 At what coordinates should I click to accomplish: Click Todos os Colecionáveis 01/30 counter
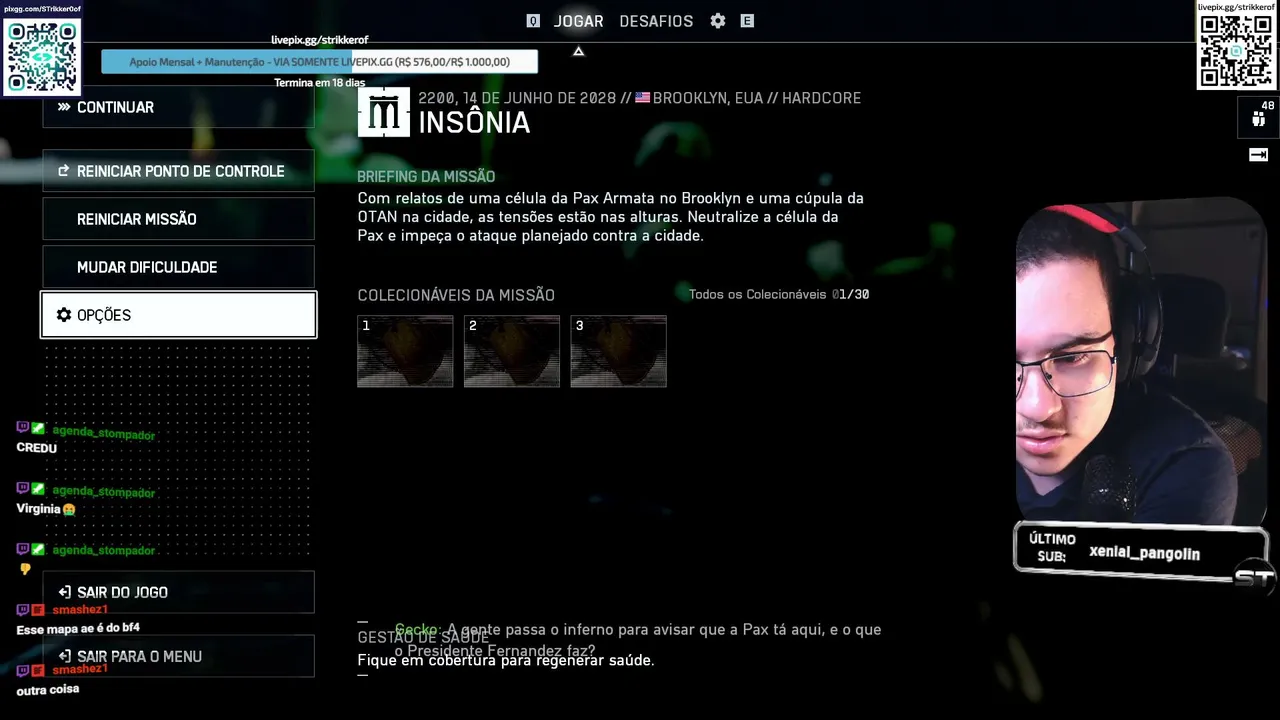coord(779,294)
